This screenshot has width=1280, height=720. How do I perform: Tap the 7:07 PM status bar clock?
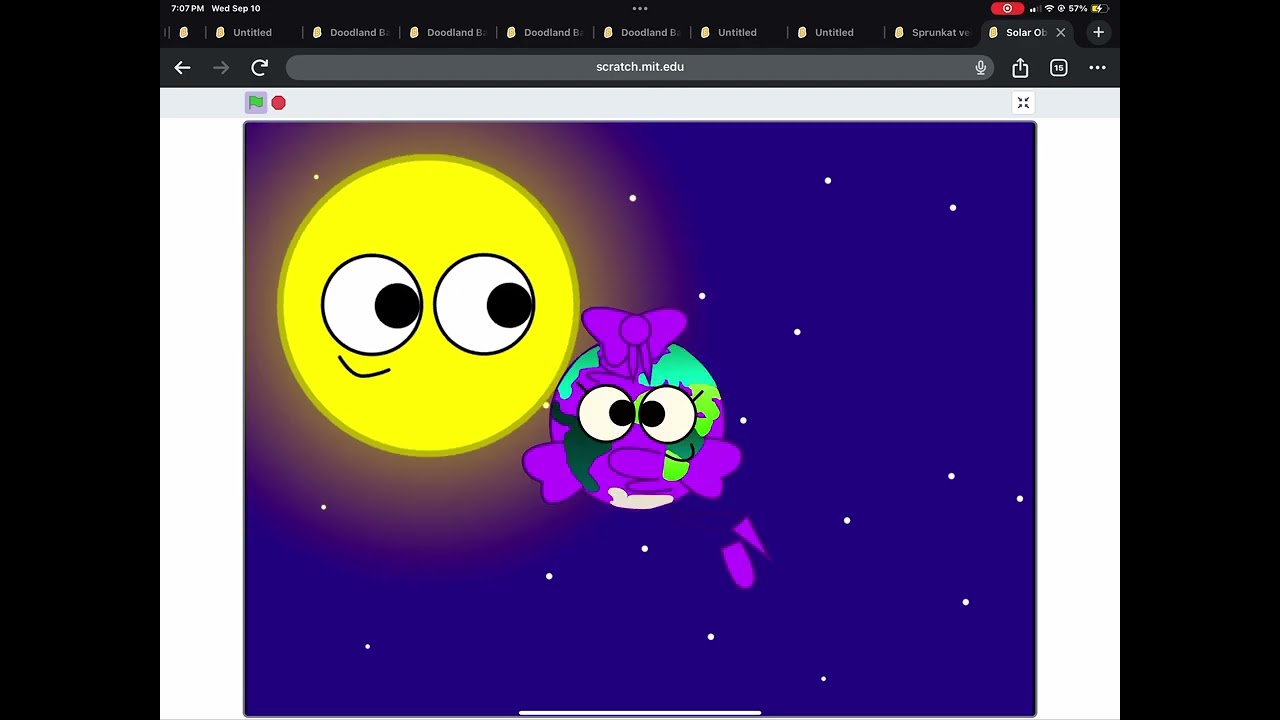[x=187, y=8]
